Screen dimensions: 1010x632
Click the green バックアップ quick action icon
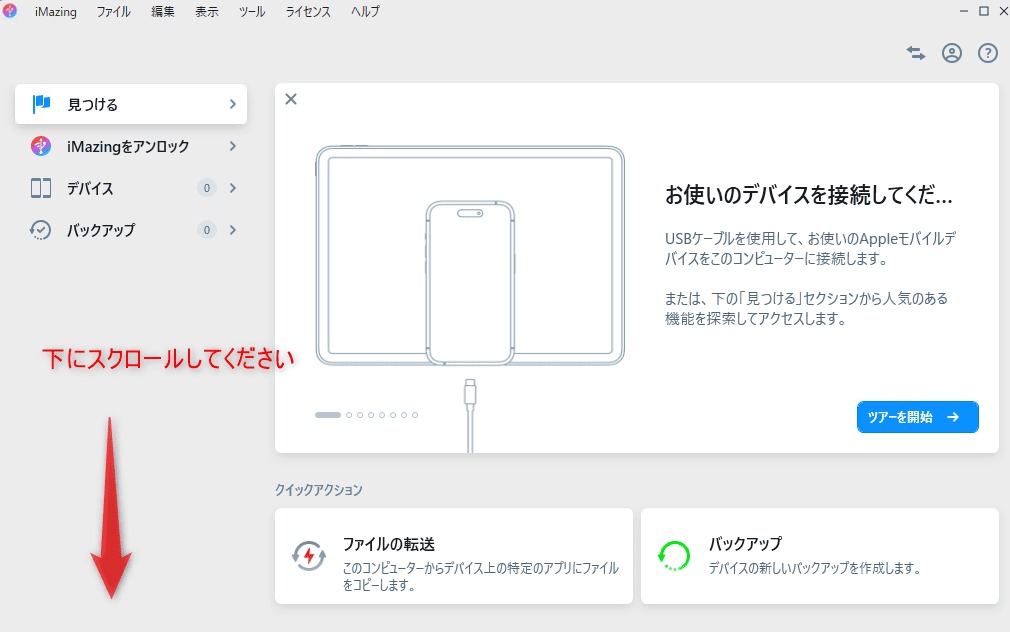pyautogui.click(x=674, y=555)
